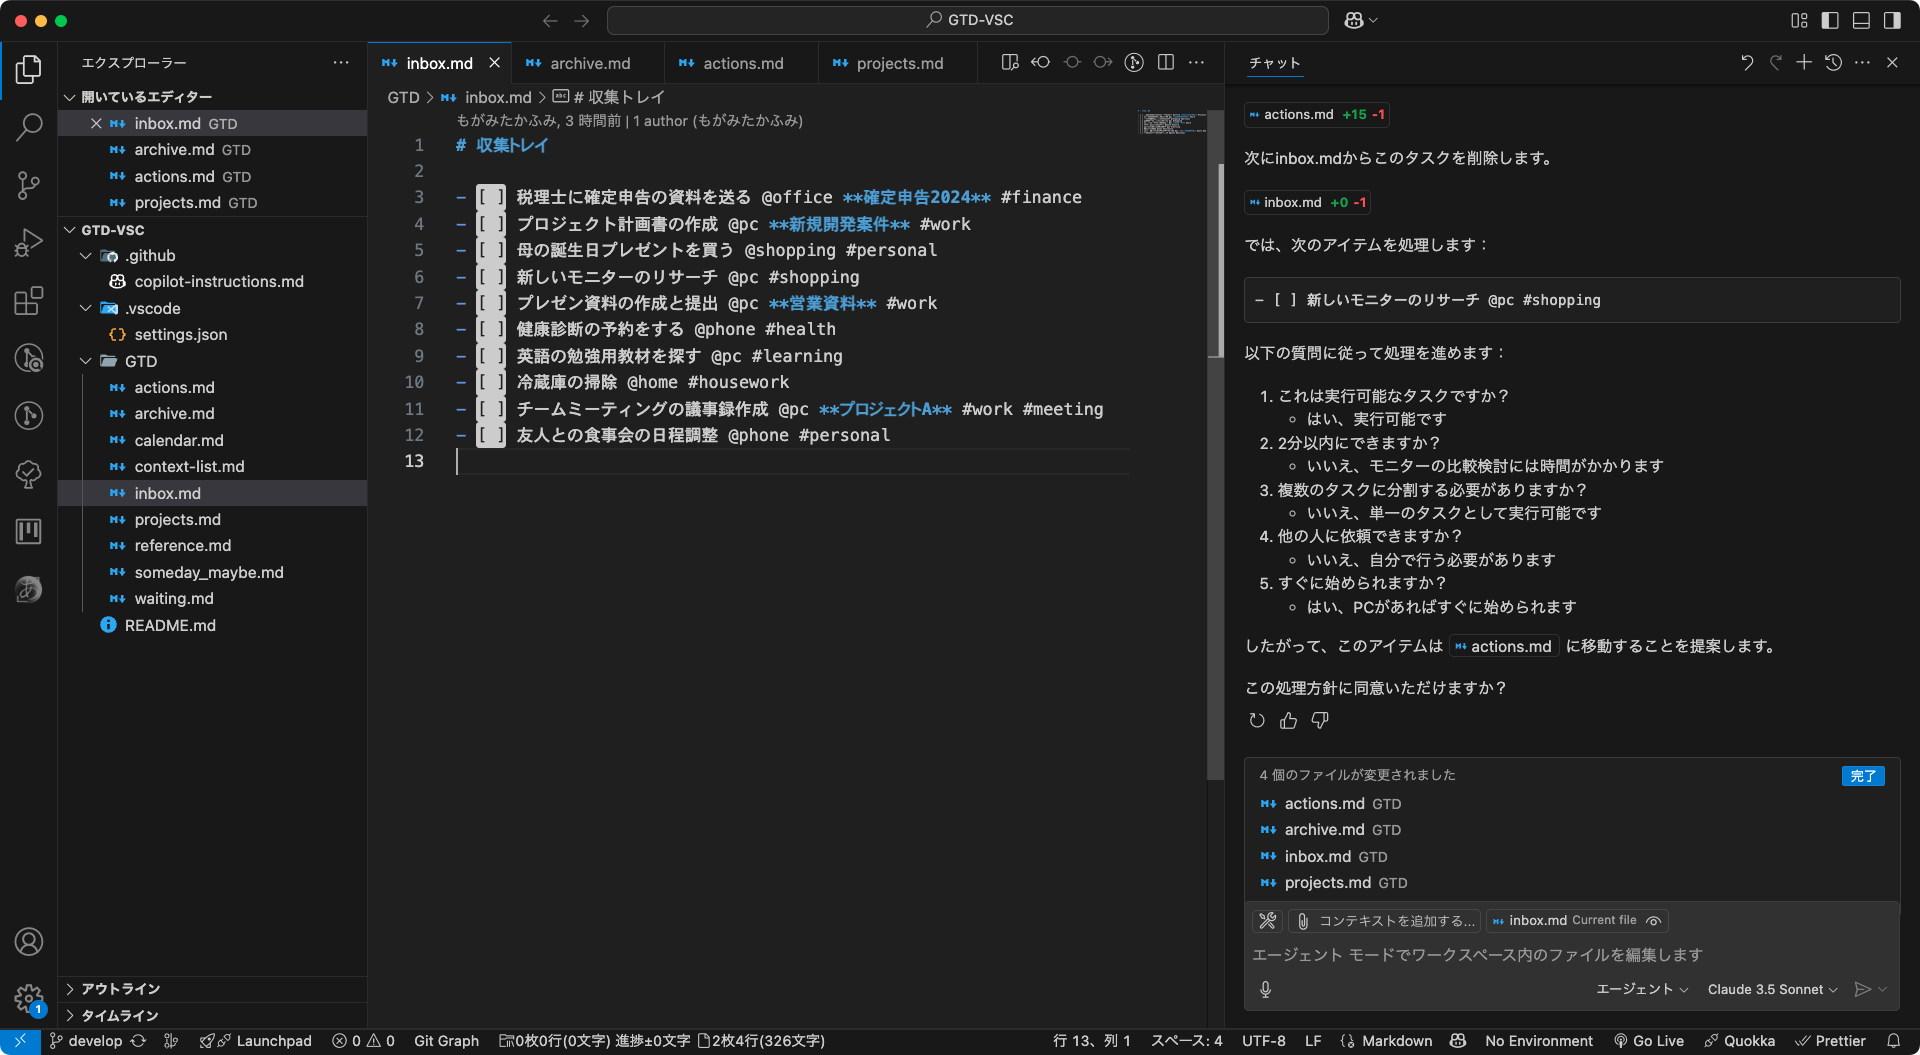This screenshot has height=1055, width=1920.
Task: Focus the chat message input field
Action: (x=1570, y=955)
